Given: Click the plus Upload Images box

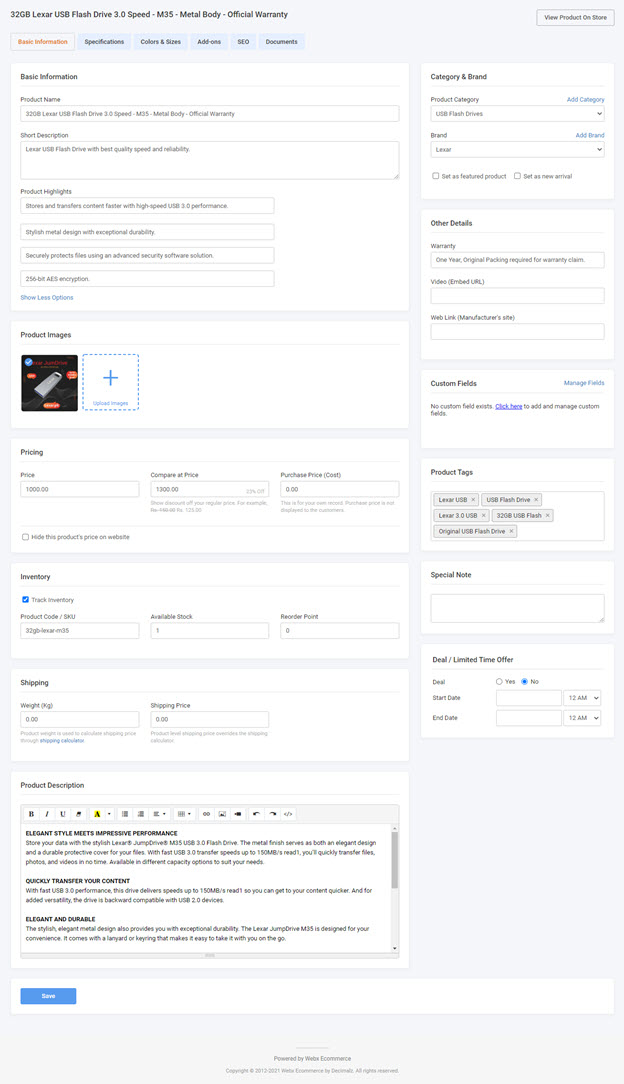Looking at the screenshot, I should click(111, 382).
